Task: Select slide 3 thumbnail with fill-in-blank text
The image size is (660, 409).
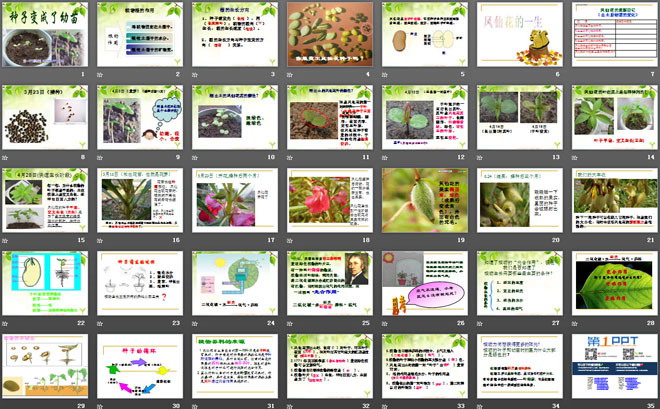Action: pyautogui.click(x=235, y=34)
